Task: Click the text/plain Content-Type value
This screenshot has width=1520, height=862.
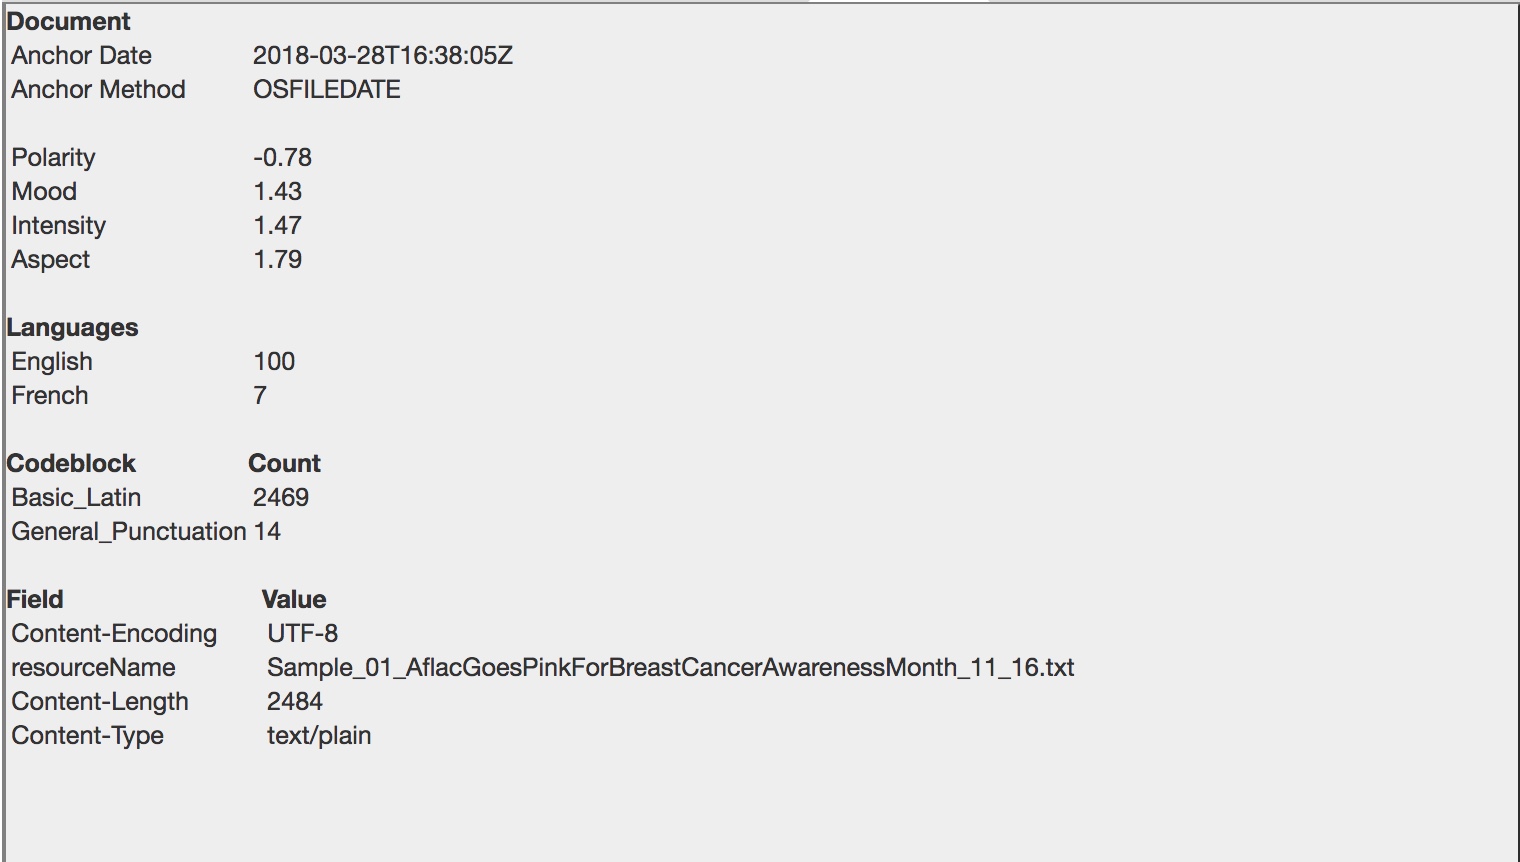Action: 318,735
